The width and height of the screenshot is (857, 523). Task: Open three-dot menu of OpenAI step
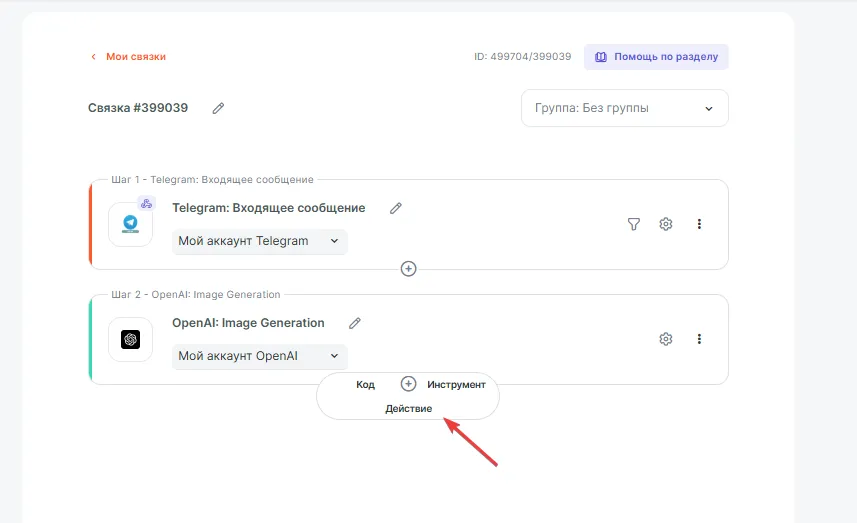[x=699, y=339]
